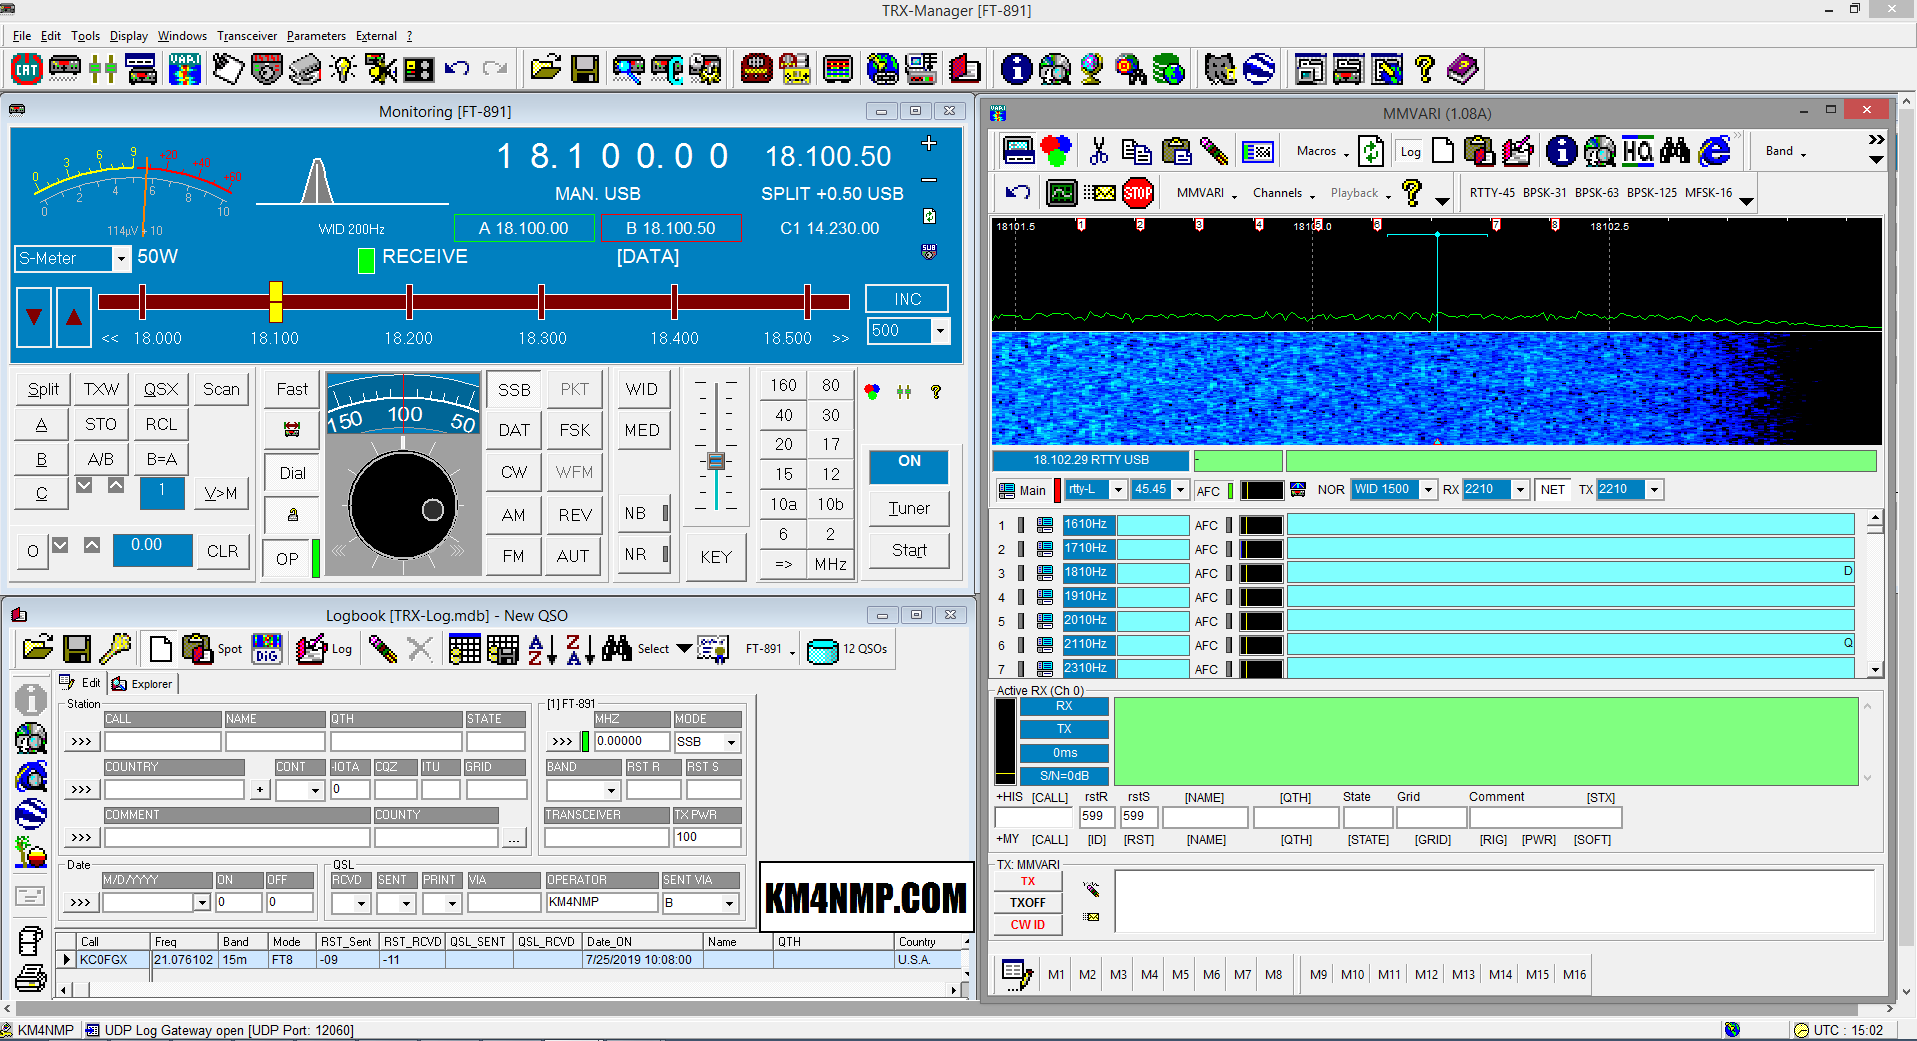The height and width of the screenshot is (1041, 1917).
Task: Open the MODE dropdown showing SSB
Action: click(x=732, y=742)
